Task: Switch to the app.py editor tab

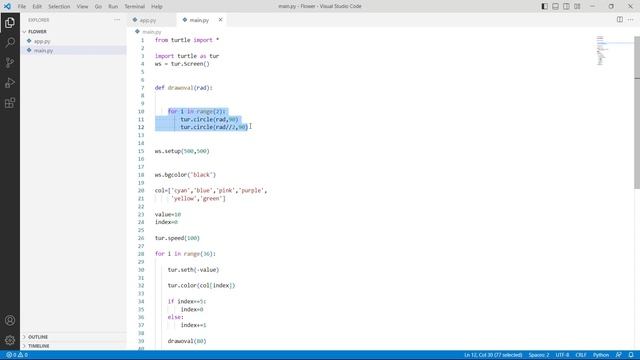Action: tap(152, 20)
